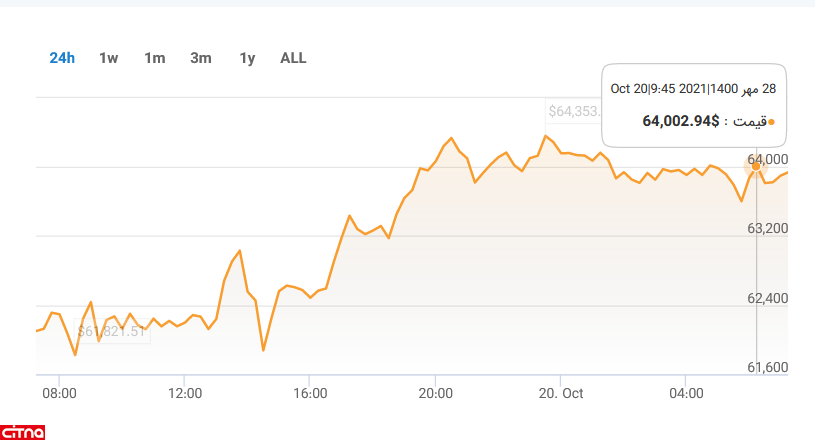Click the 20:00 time axis label
The height and width of the screenshot is (440, 815).
(x=436, y=392)
